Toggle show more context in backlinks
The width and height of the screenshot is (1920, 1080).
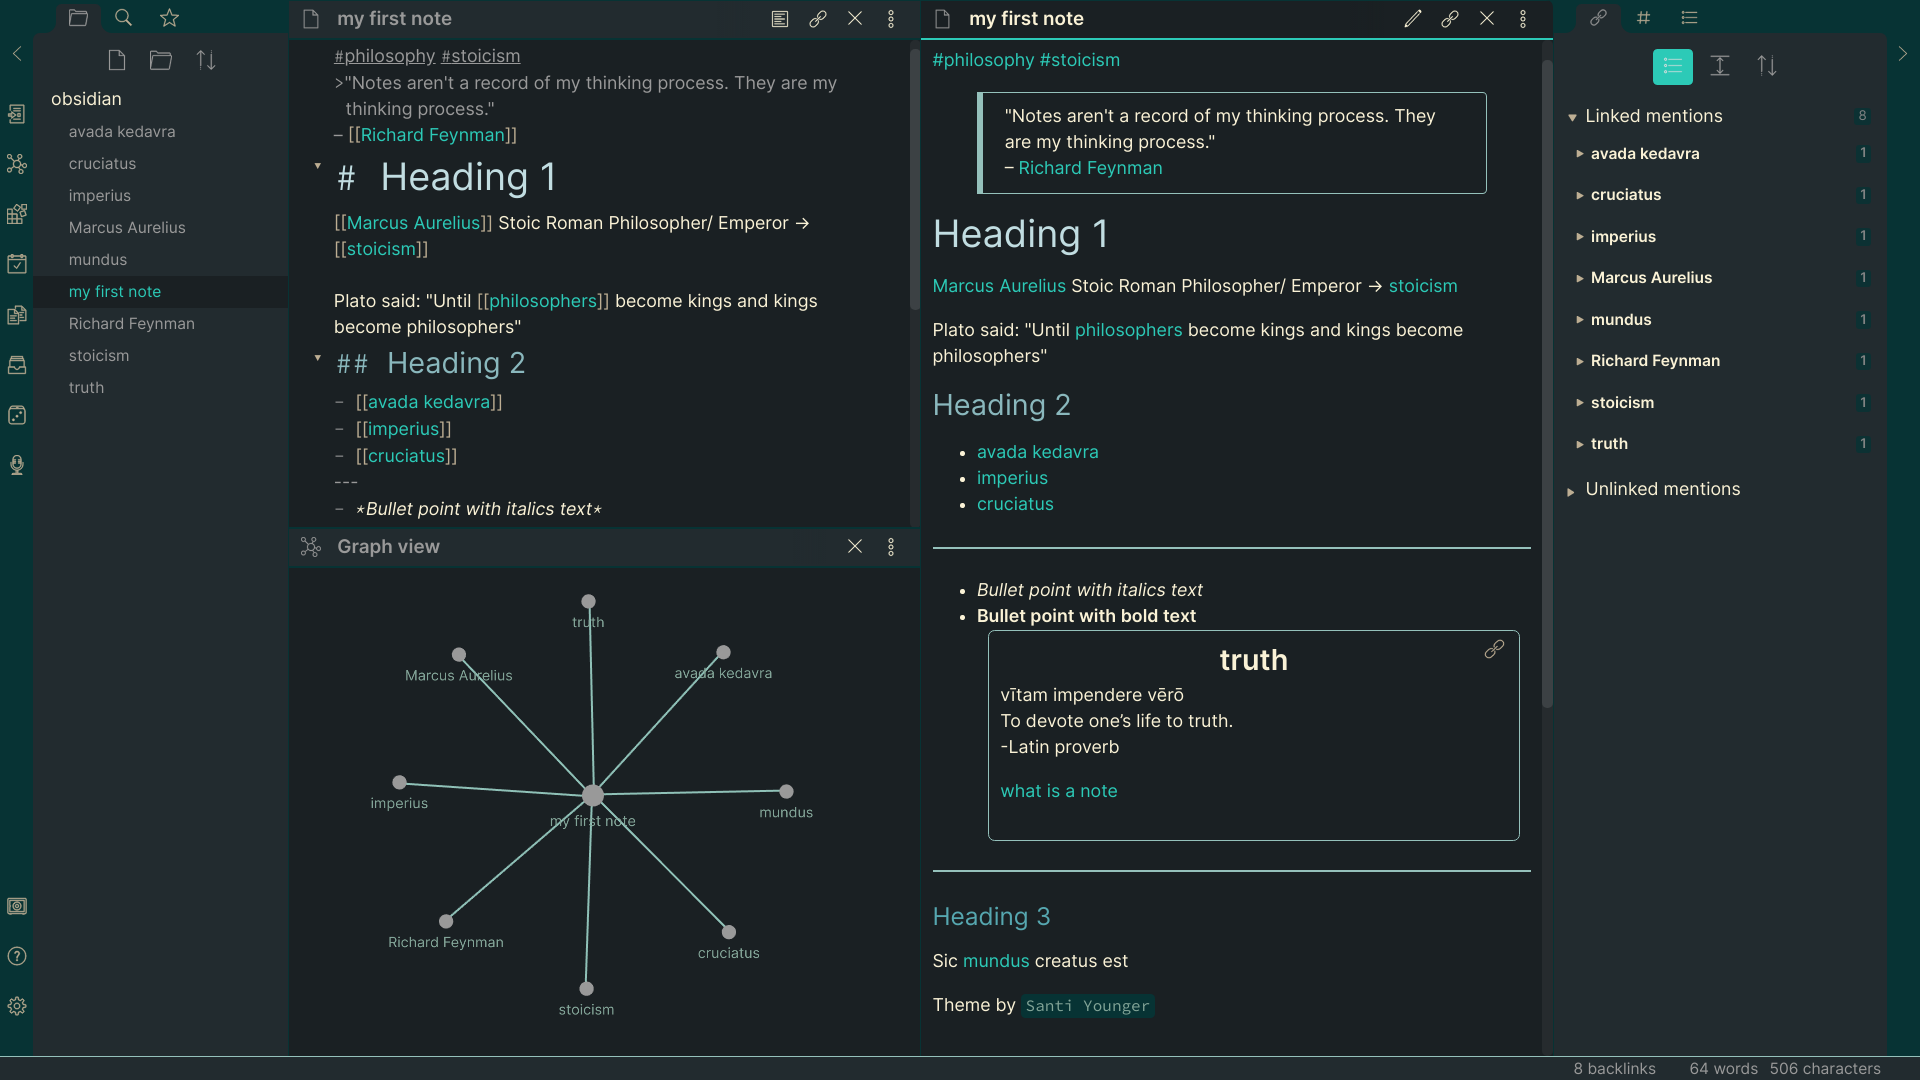1719,66
